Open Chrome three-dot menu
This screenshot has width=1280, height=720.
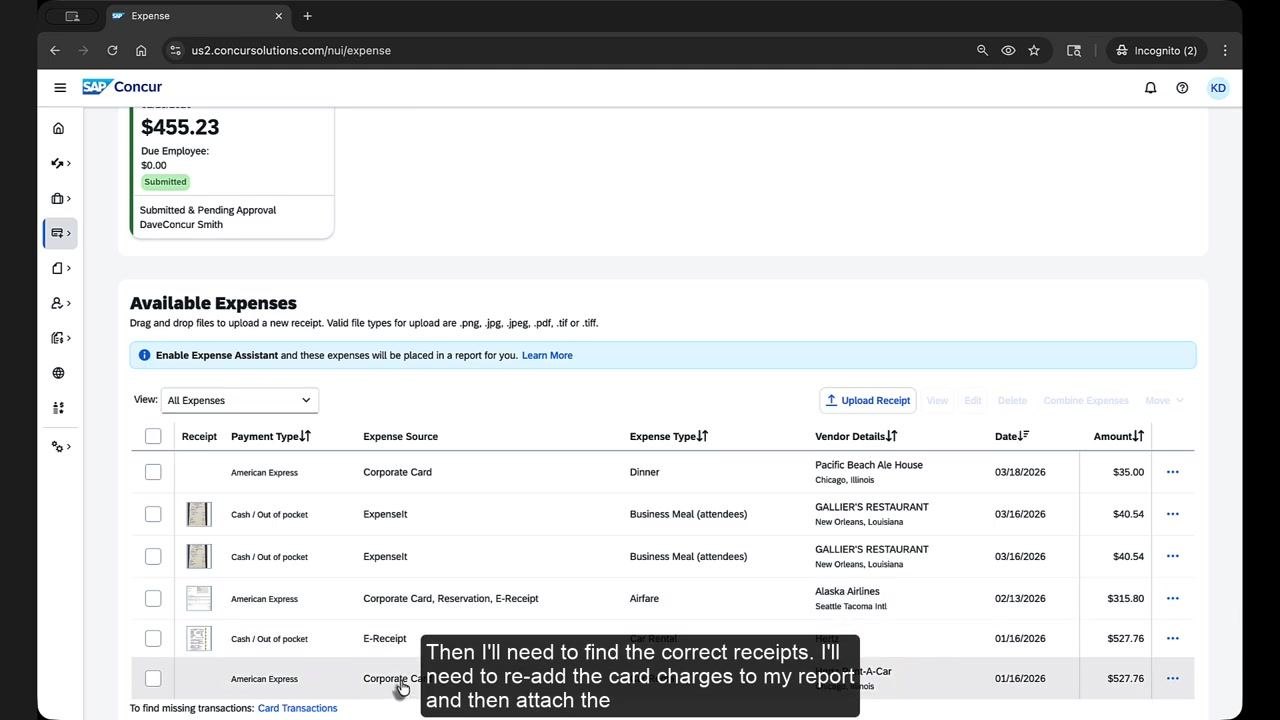click(x=1225, y=50)
